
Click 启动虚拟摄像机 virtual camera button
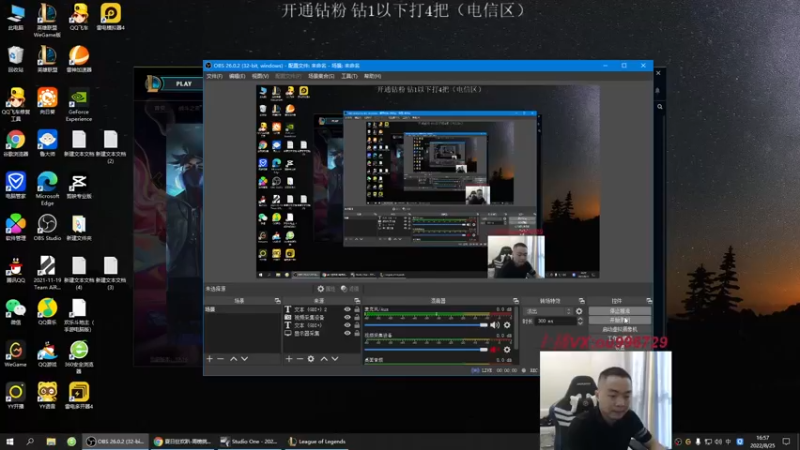[620, 329]
